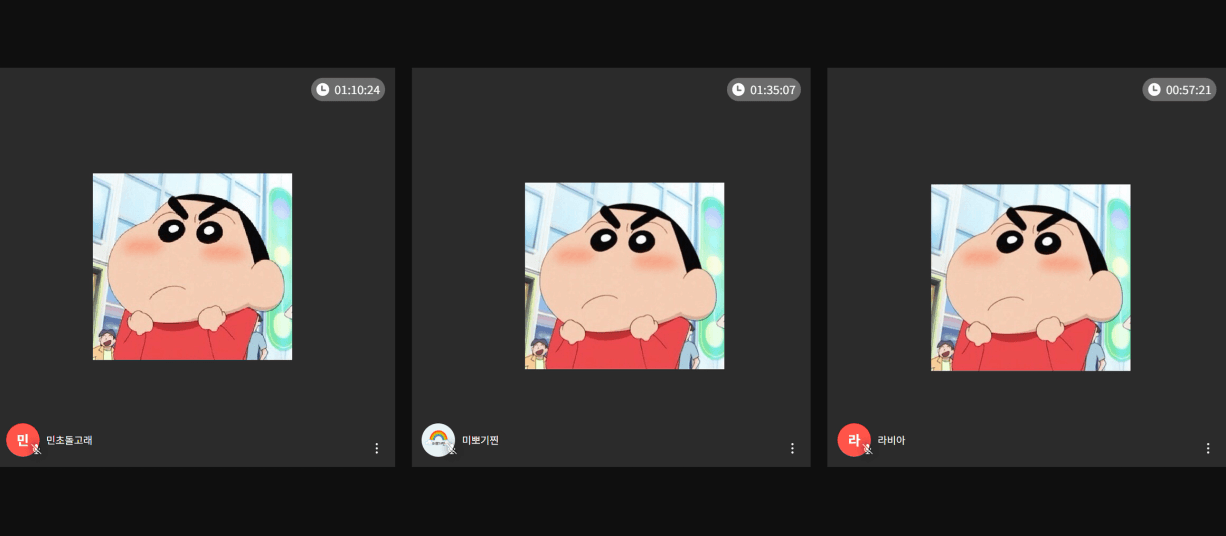Open more options for 민초돌고래 tile
1226x536 pixels.
(377, 448)
